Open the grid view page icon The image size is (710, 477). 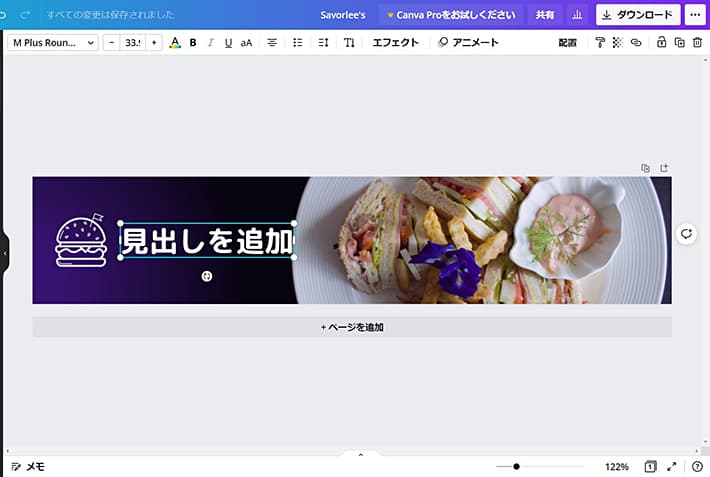[650, 467]
